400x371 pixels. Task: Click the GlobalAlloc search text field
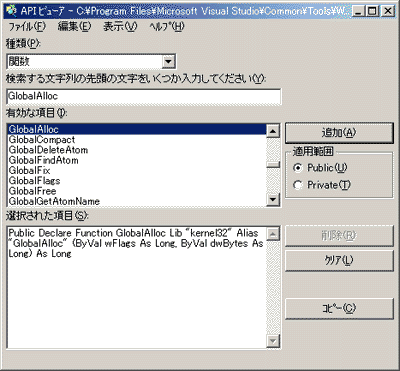pyautogui.click(x=144, y=96)
